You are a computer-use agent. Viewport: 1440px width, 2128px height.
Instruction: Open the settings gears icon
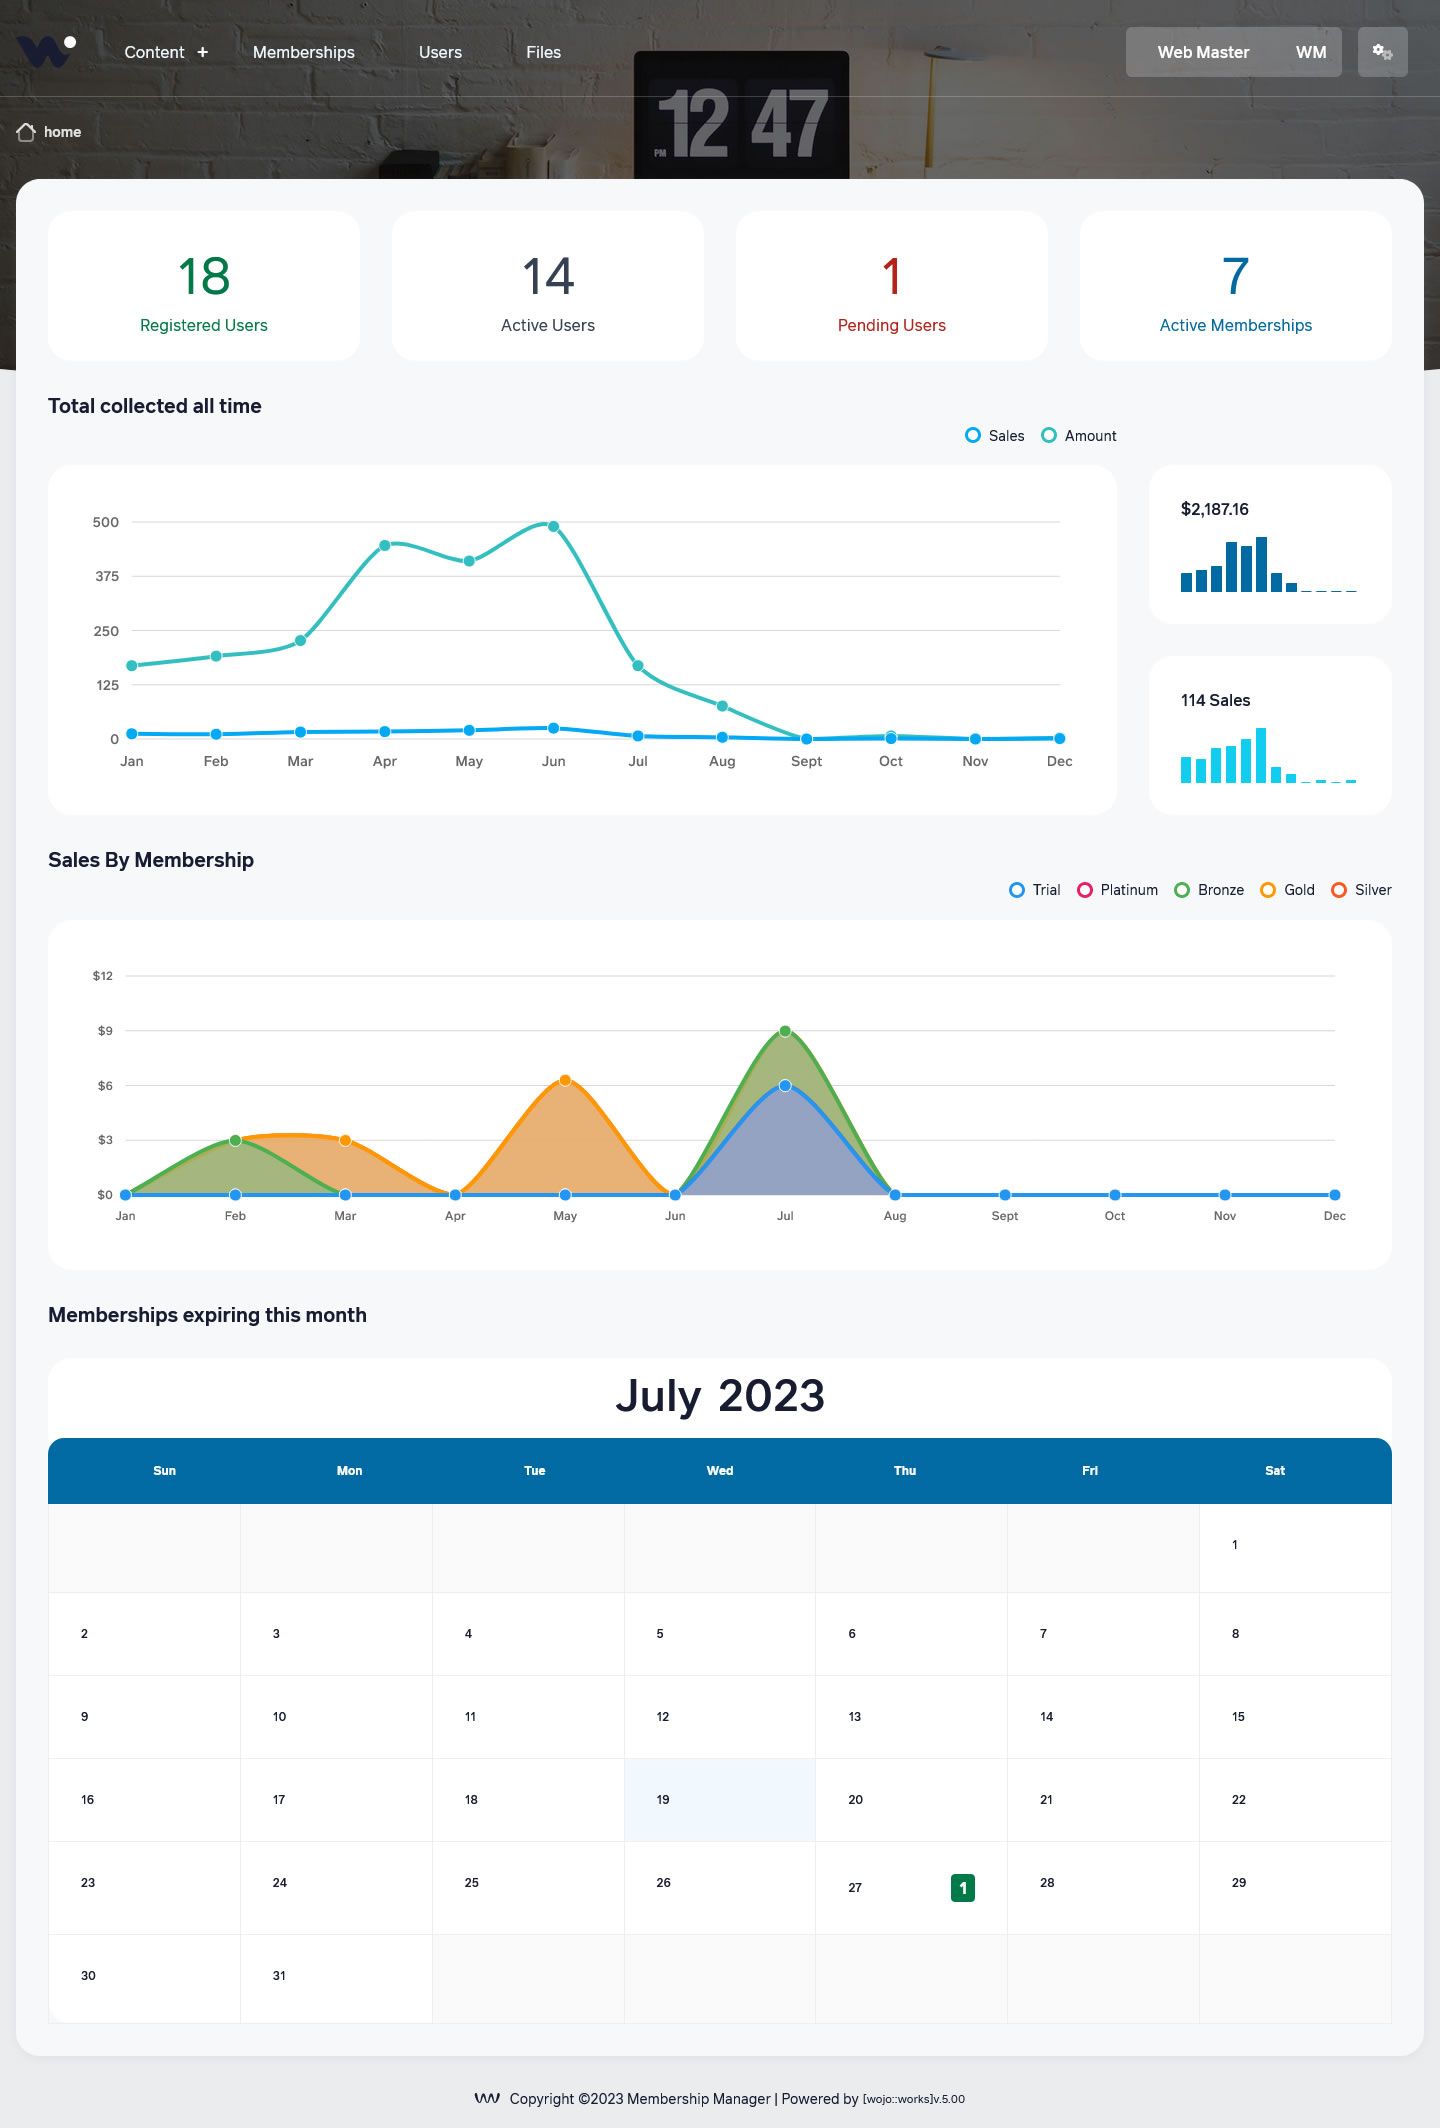pyautogui.click(x=1382, y=52)
